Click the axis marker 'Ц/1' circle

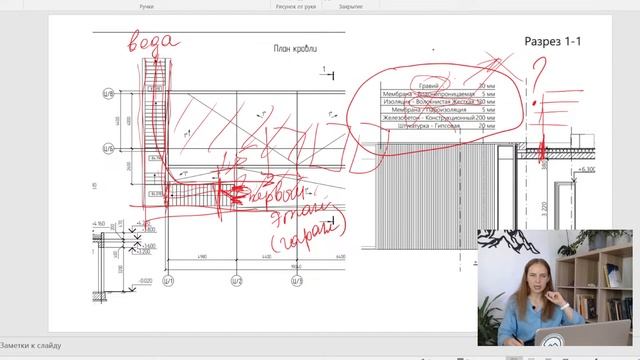(168, 281)
